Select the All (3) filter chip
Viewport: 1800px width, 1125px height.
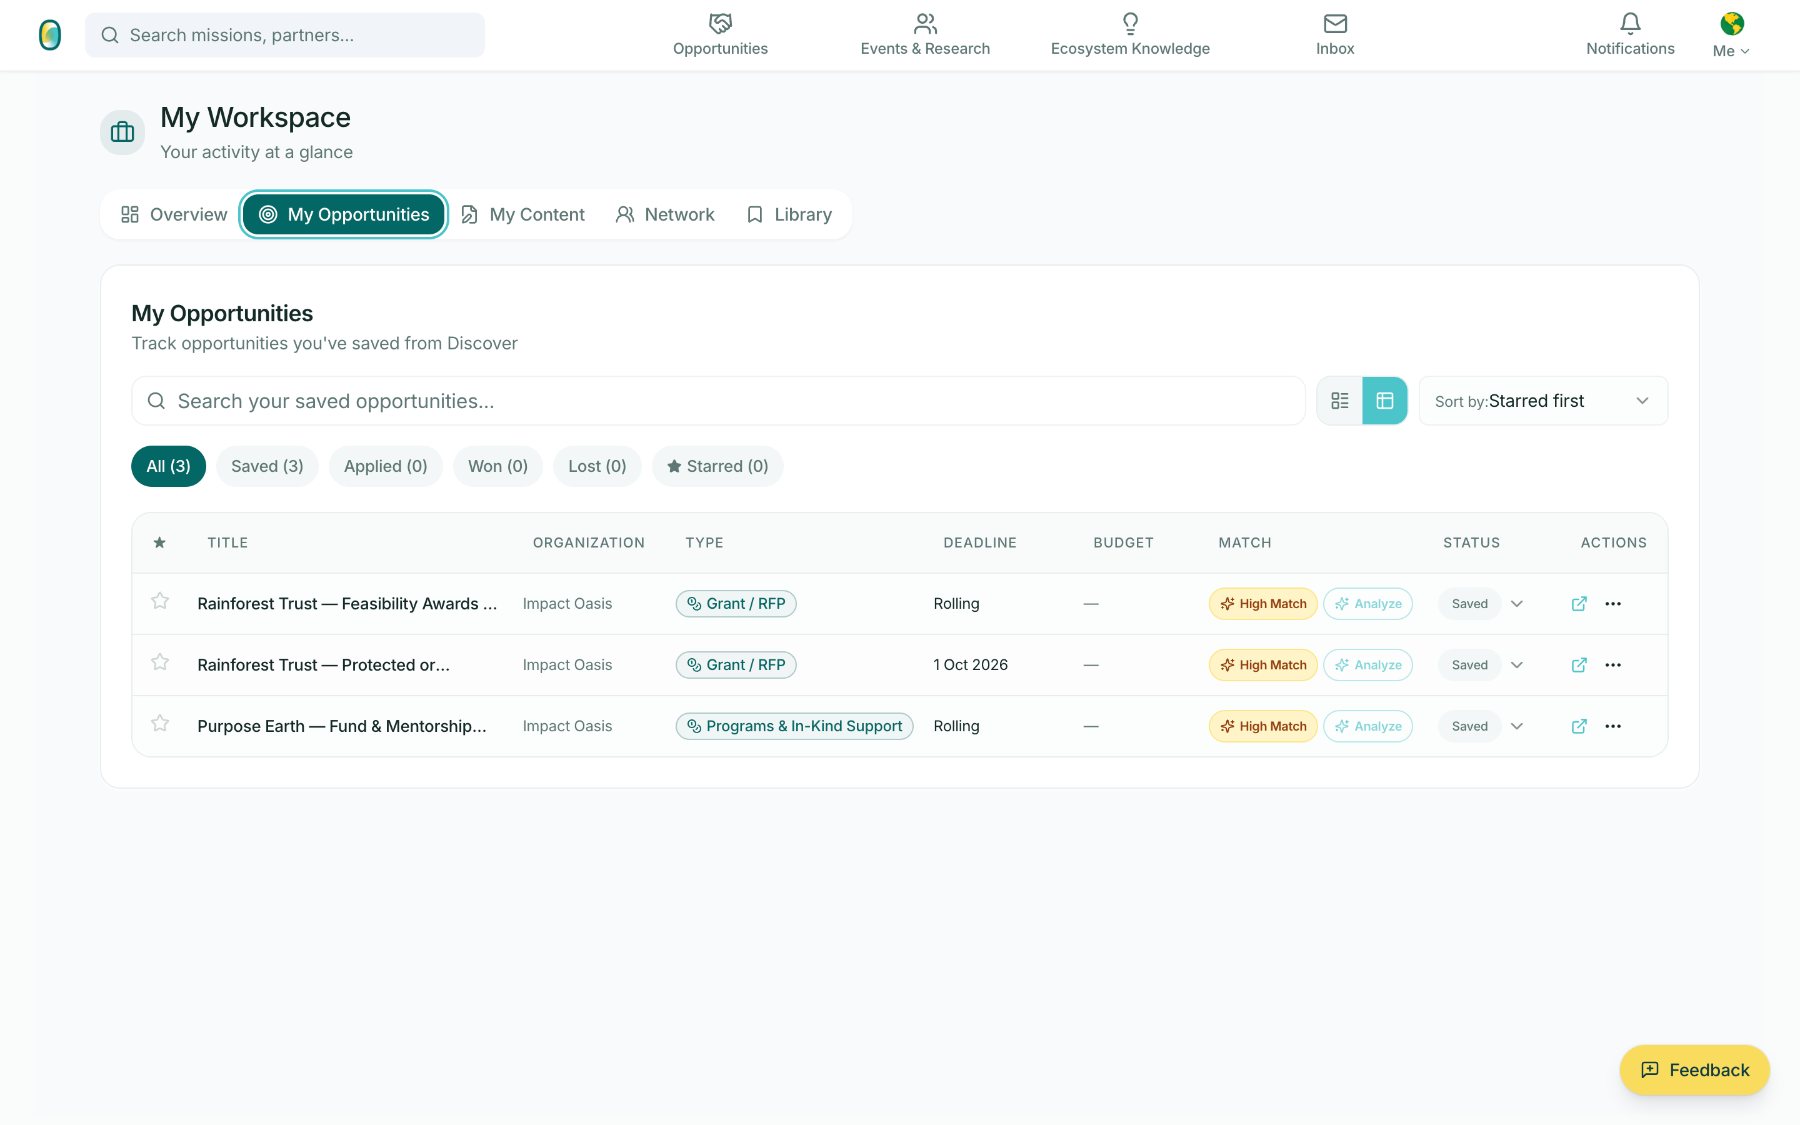point(168,466)
